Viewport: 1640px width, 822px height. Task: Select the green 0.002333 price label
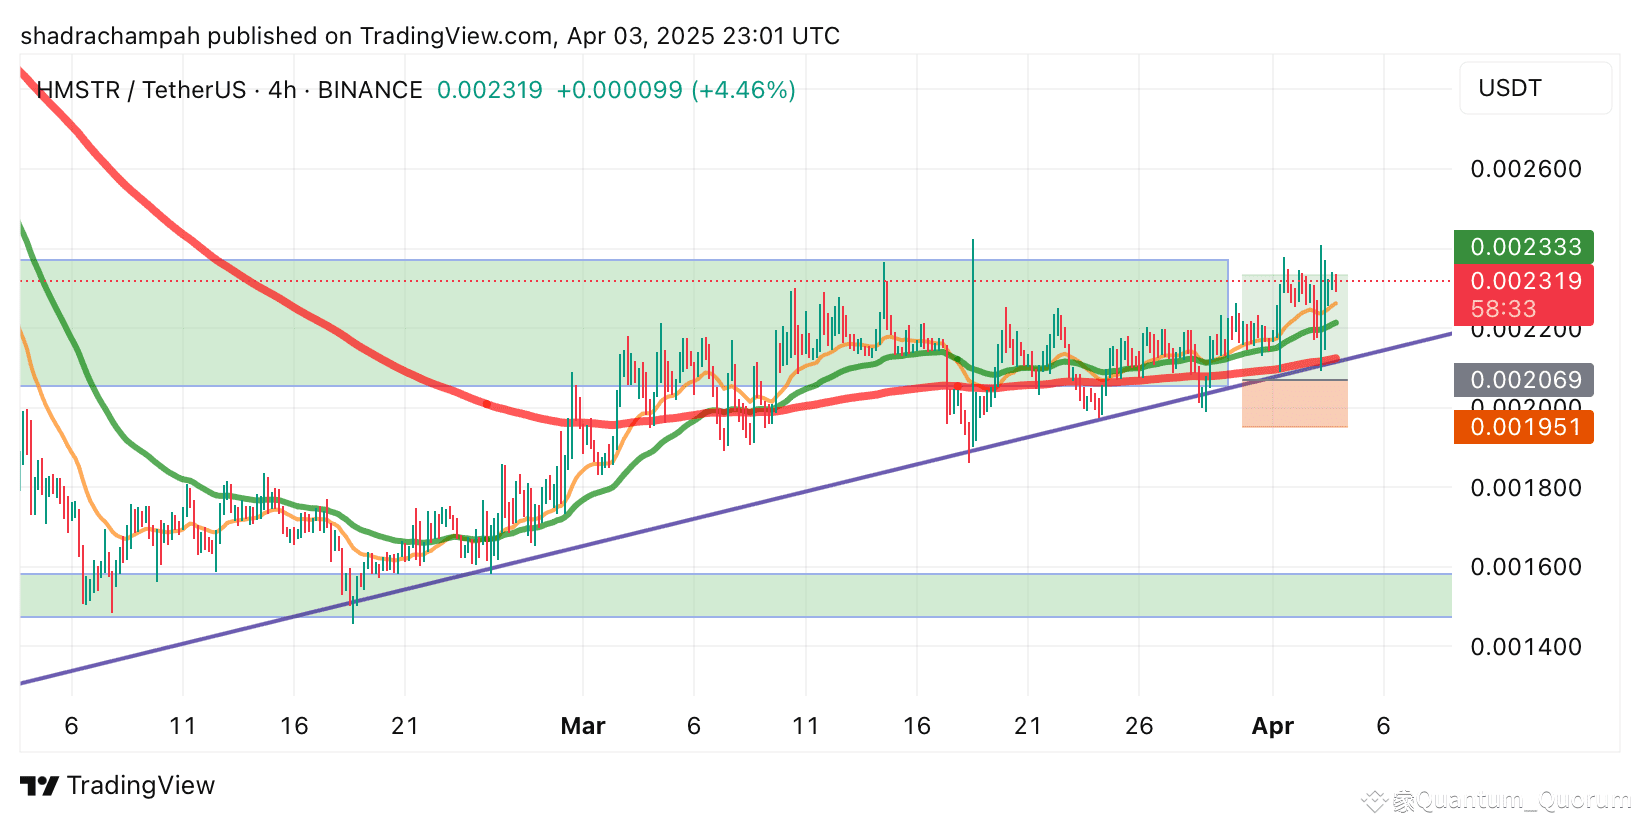tap(1524, 247)
